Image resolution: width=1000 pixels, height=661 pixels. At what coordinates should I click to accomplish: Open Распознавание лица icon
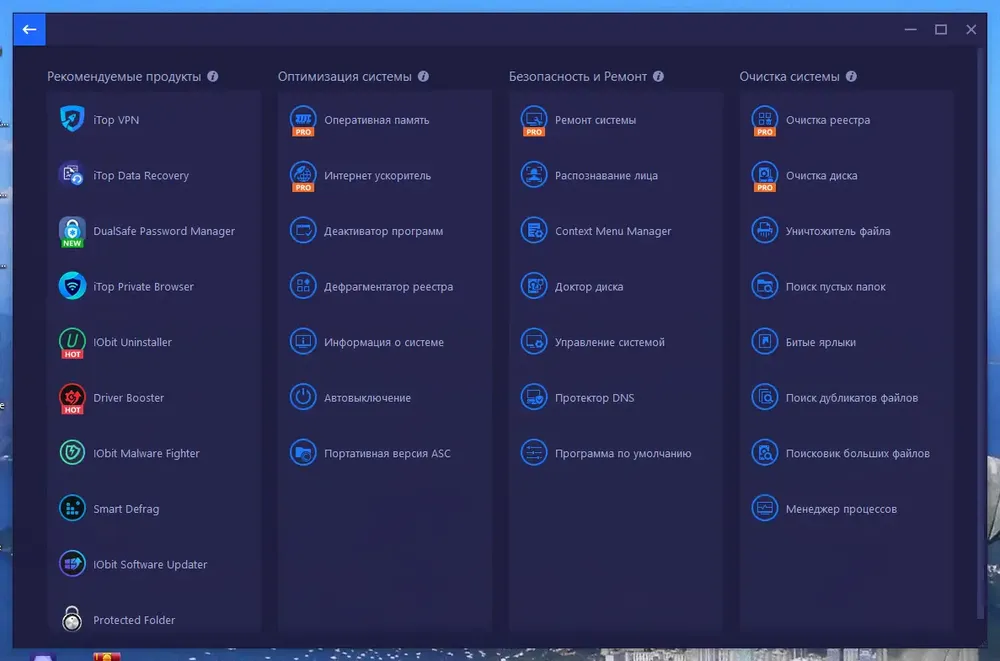tap(534, 175)
